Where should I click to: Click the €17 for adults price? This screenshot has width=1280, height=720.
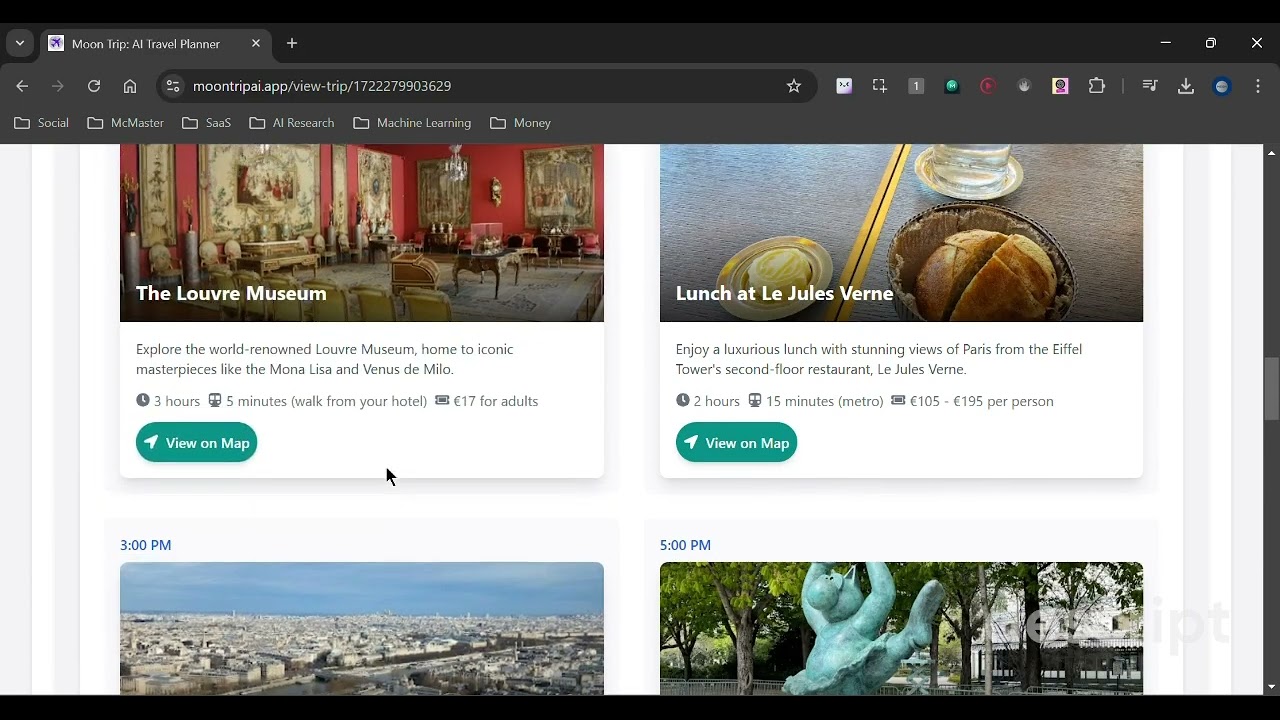pyautogui.click(x=487, y=401)
